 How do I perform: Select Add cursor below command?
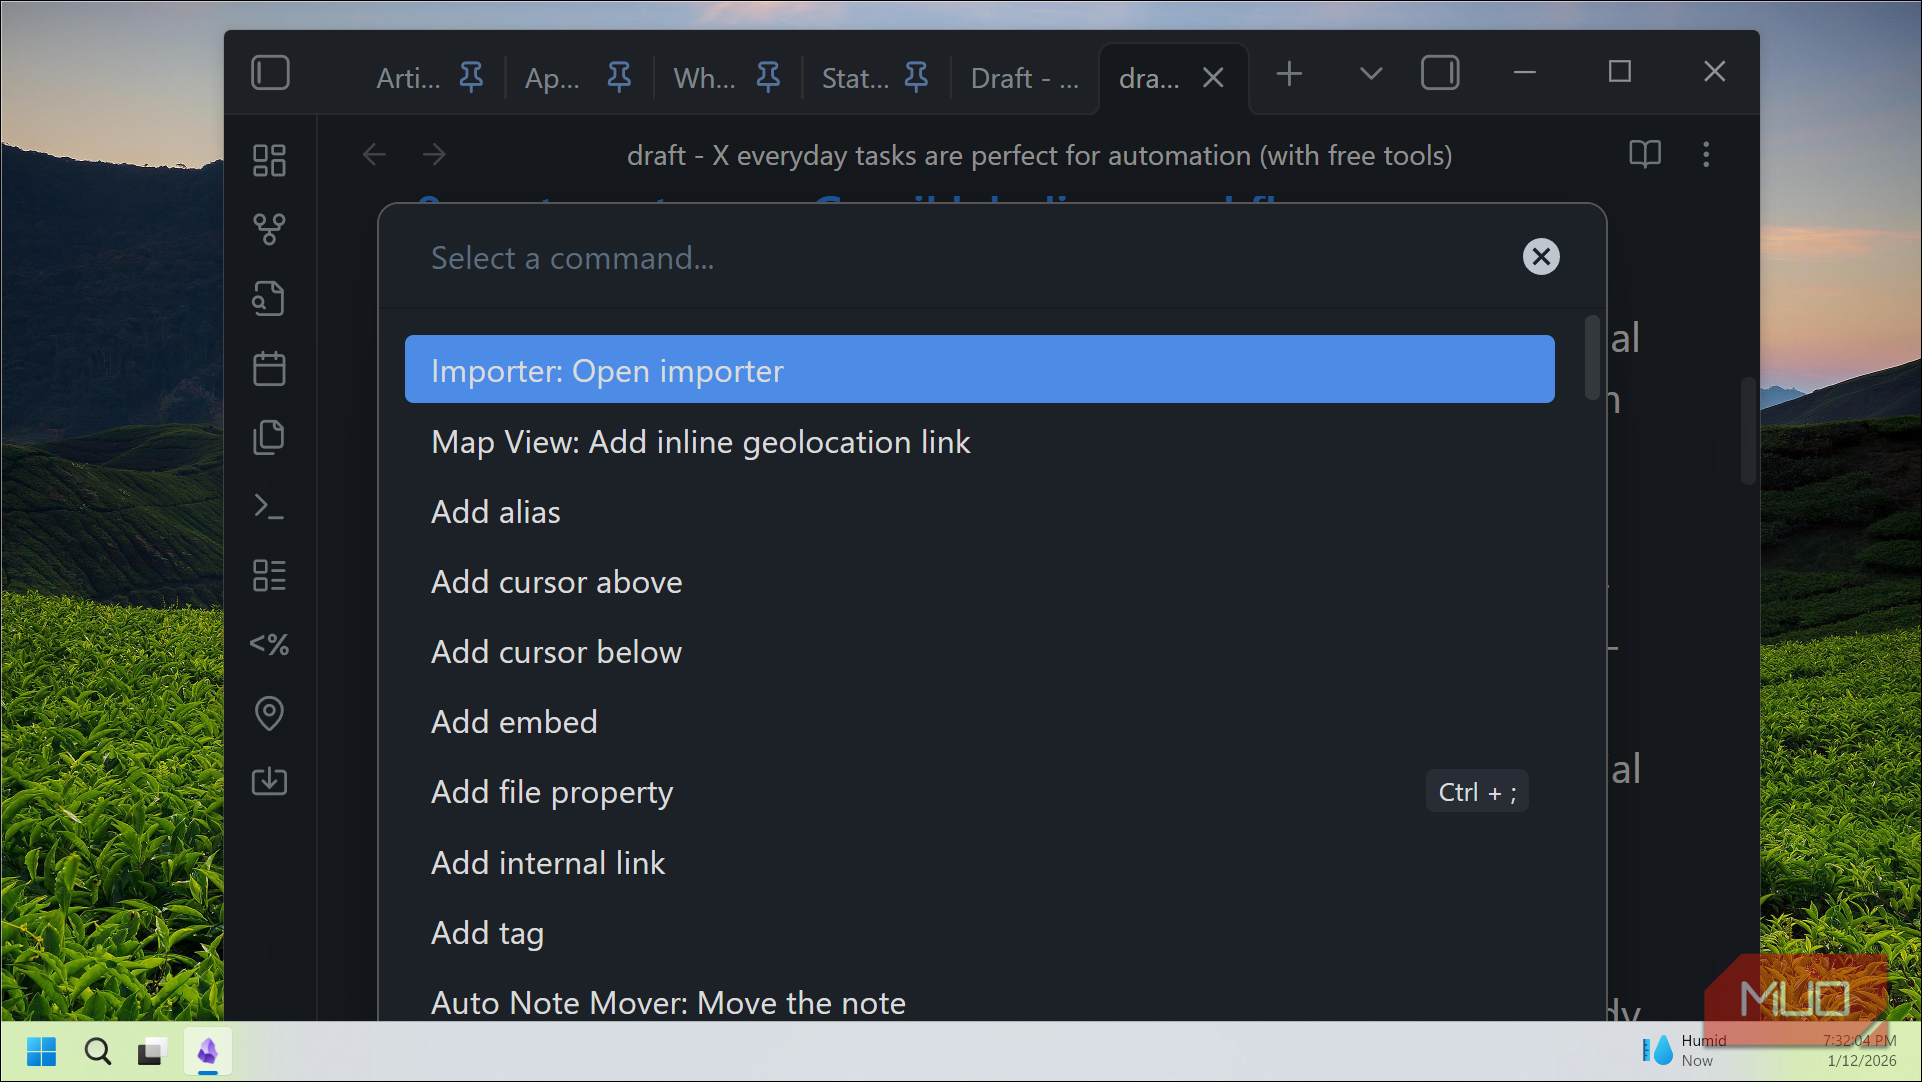coord(979,652)
